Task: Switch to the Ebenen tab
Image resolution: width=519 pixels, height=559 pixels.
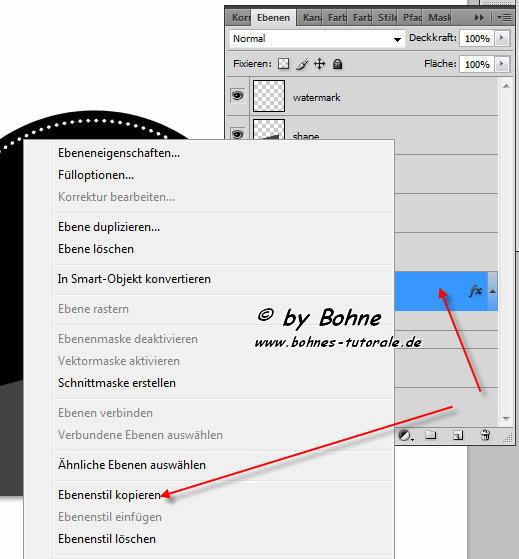Action: (x=273, y=18)
